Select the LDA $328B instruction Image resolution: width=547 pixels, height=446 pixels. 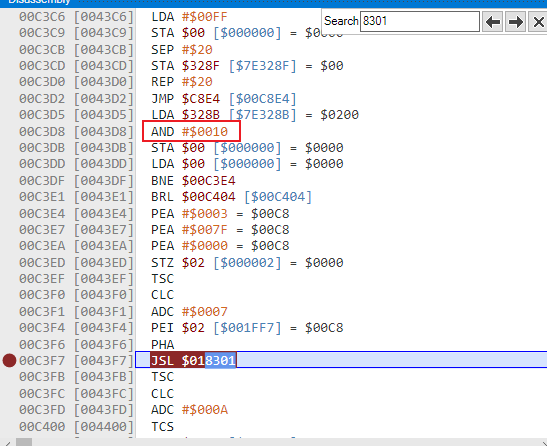[x=255, y=115]
